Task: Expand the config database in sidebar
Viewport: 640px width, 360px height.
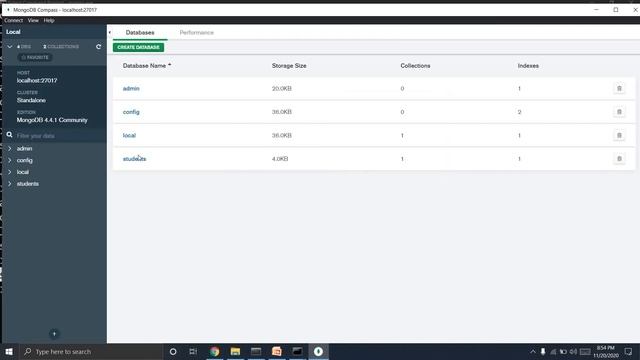Action: coord(10,160)
